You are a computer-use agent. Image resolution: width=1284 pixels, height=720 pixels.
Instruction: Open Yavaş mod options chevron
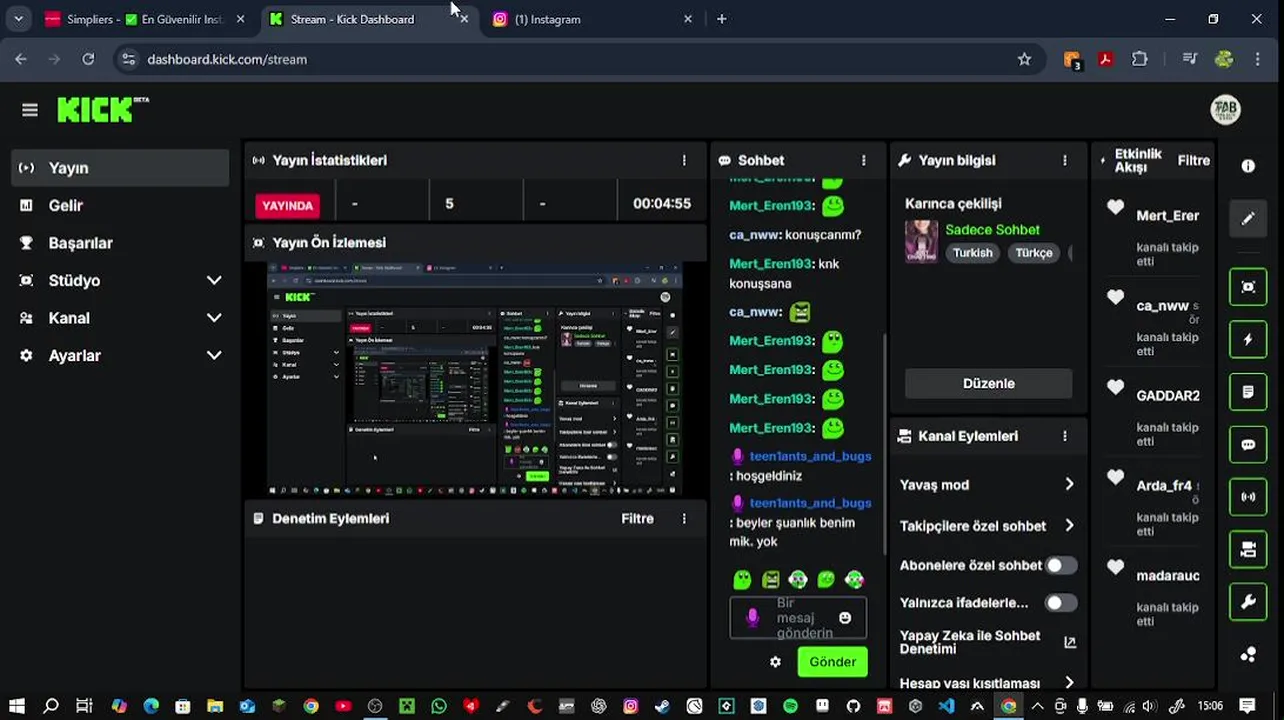pos(1069,485)
